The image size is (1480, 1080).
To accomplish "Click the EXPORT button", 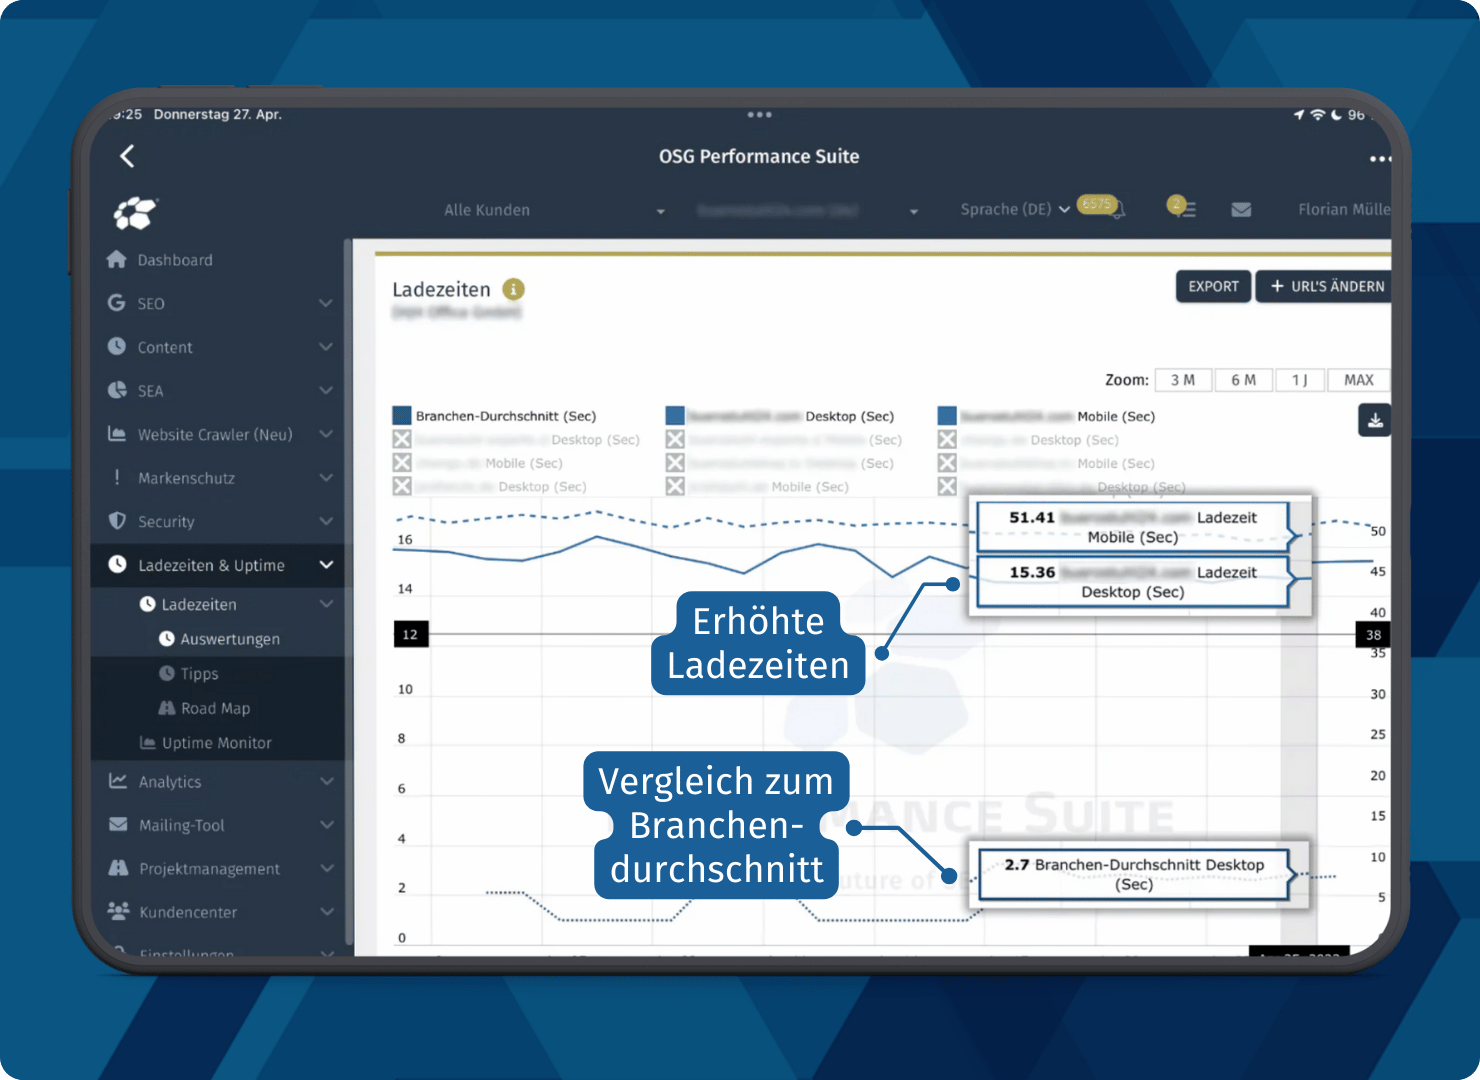I will pos(1213,287).
